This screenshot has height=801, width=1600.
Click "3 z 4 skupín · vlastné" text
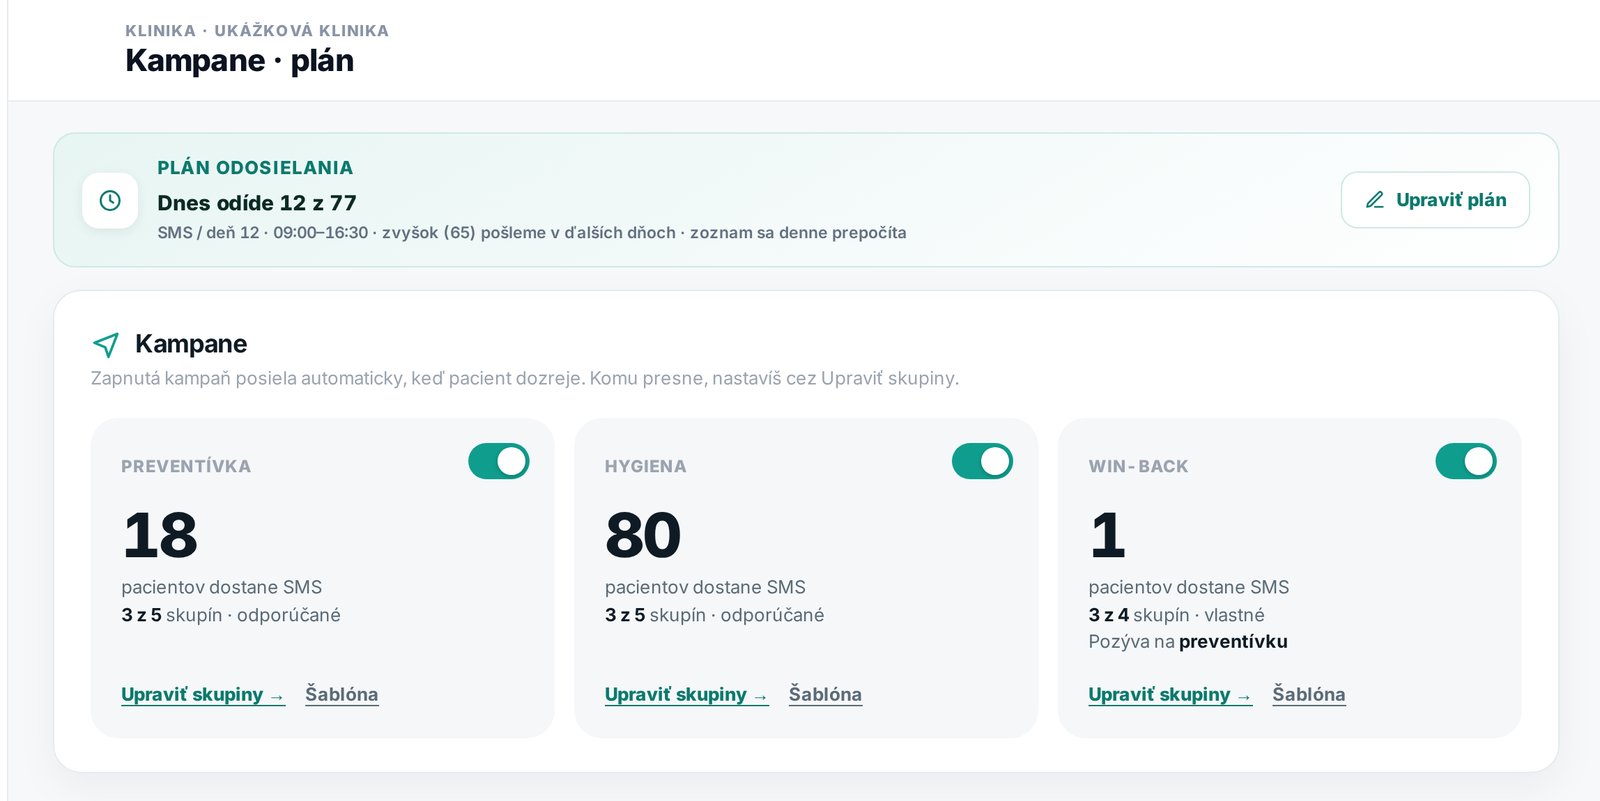point(1176,615)
